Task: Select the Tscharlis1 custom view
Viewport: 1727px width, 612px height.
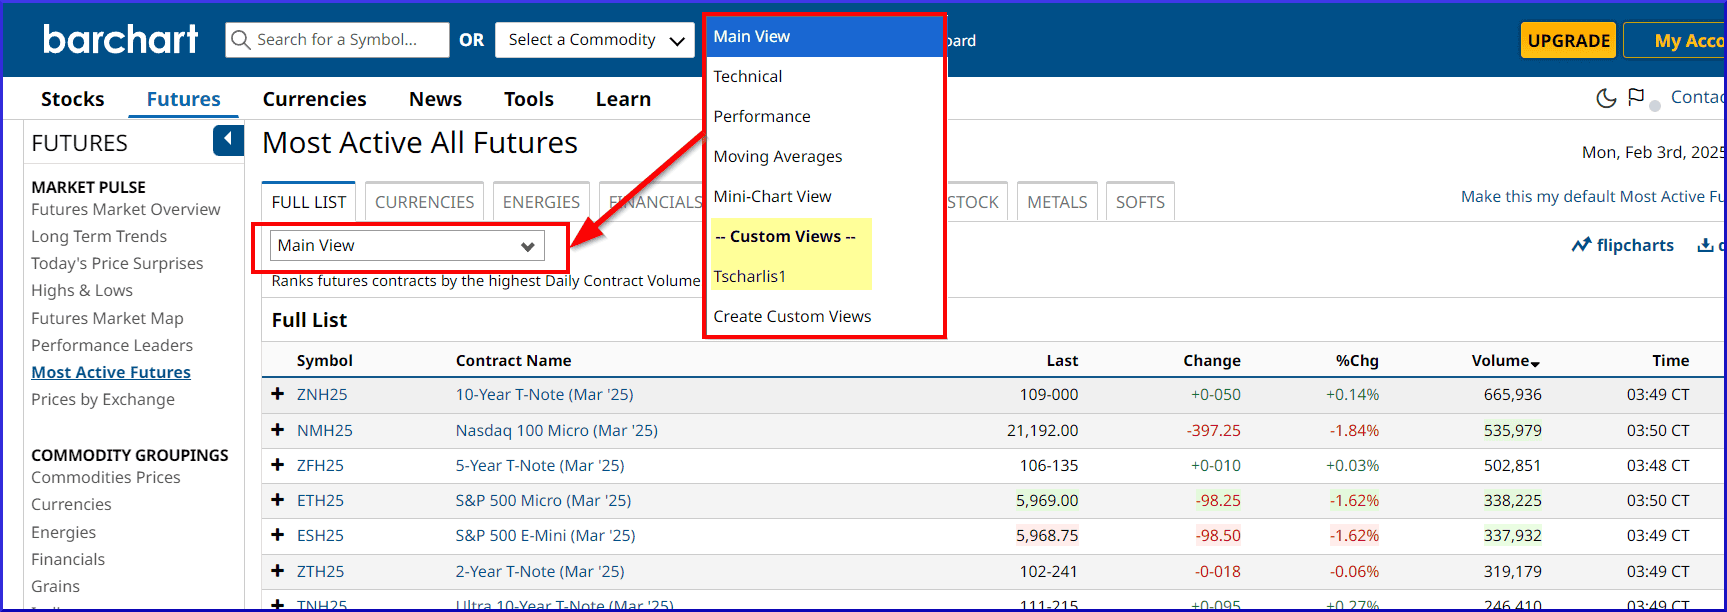Action: (750, 277)
